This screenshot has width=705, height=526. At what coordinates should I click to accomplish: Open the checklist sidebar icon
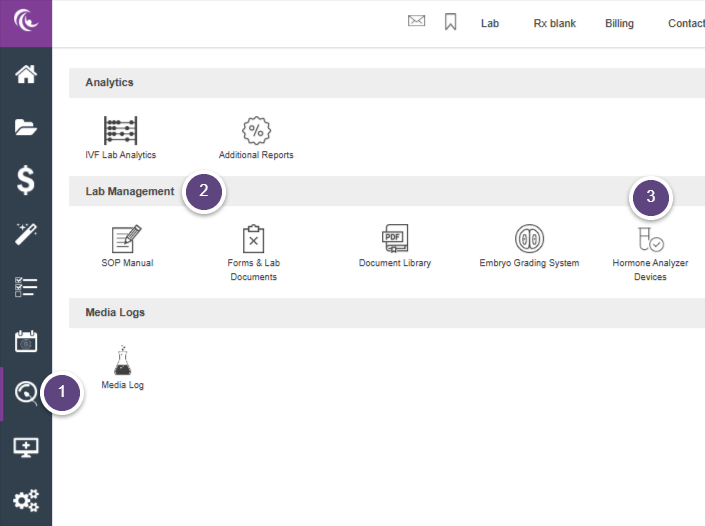tap(26, 288)
